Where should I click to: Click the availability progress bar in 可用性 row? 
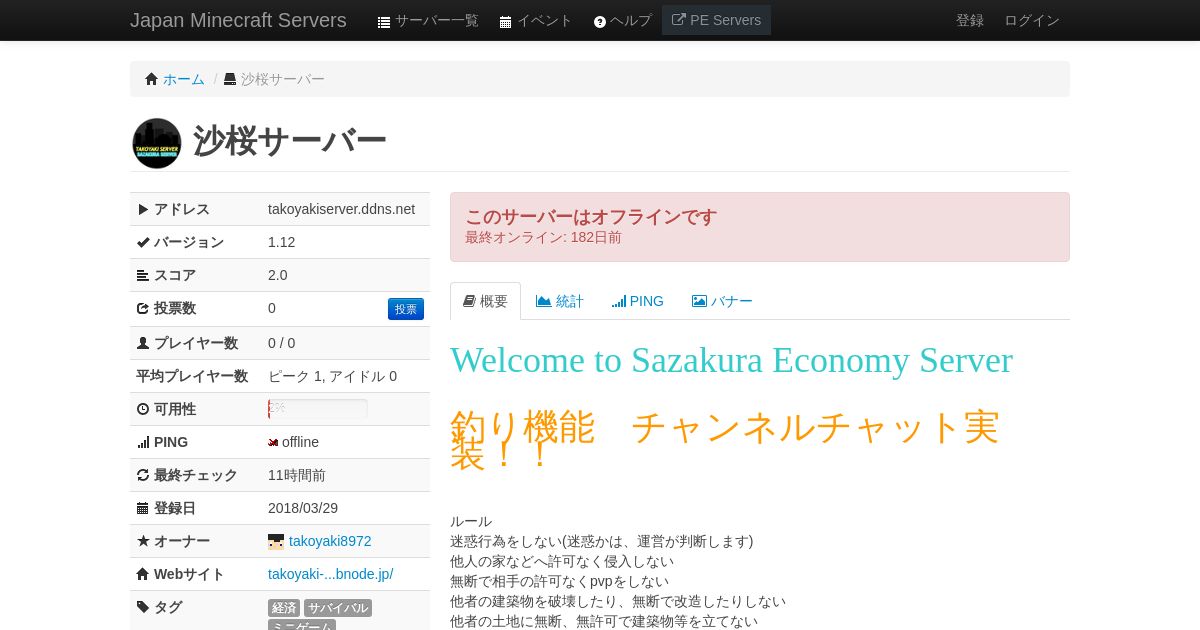click(x=318, y=409)
